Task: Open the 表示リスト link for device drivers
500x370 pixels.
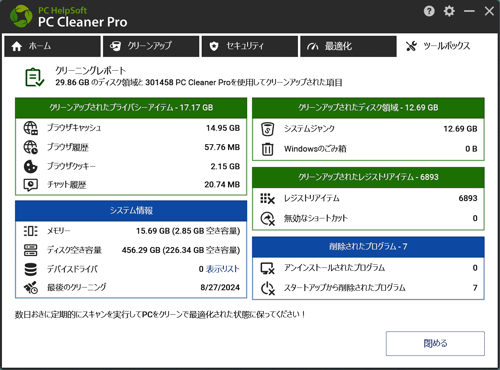Action: pos(223,269)
